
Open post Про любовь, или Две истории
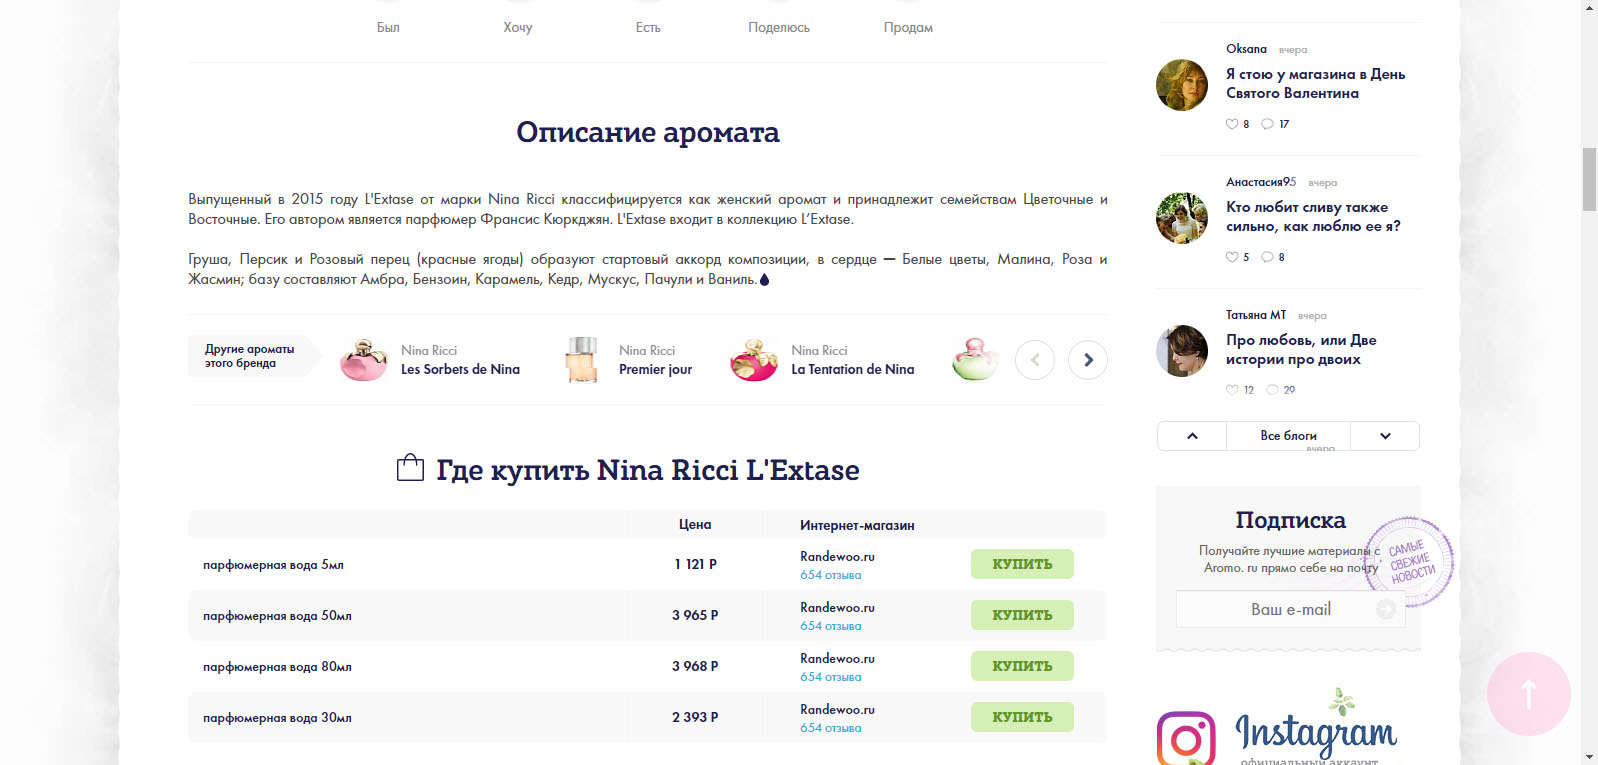click(x=1301, y=349)
